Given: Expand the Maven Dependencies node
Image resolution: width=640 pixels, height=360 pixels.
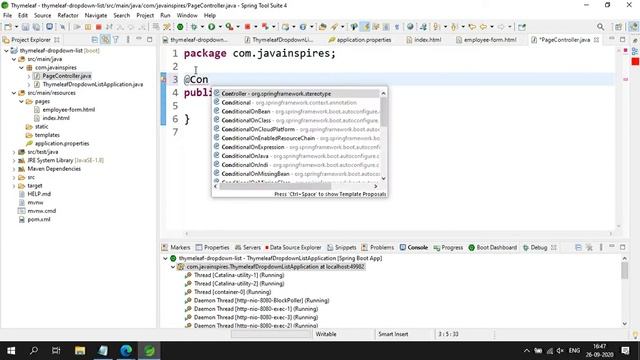Looking at the screenshot, I should click(14, 169).
